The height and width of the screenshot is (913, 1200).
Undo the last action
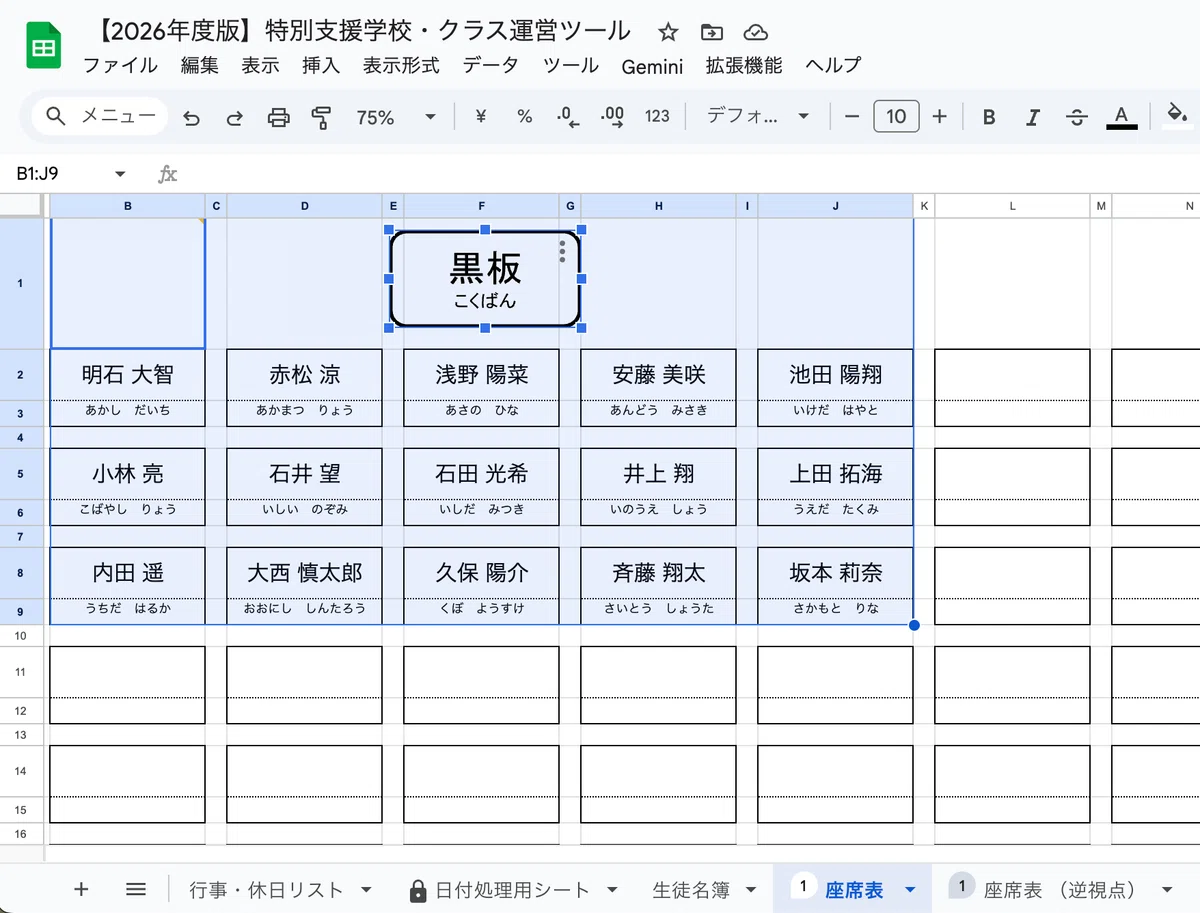point(191,118)
